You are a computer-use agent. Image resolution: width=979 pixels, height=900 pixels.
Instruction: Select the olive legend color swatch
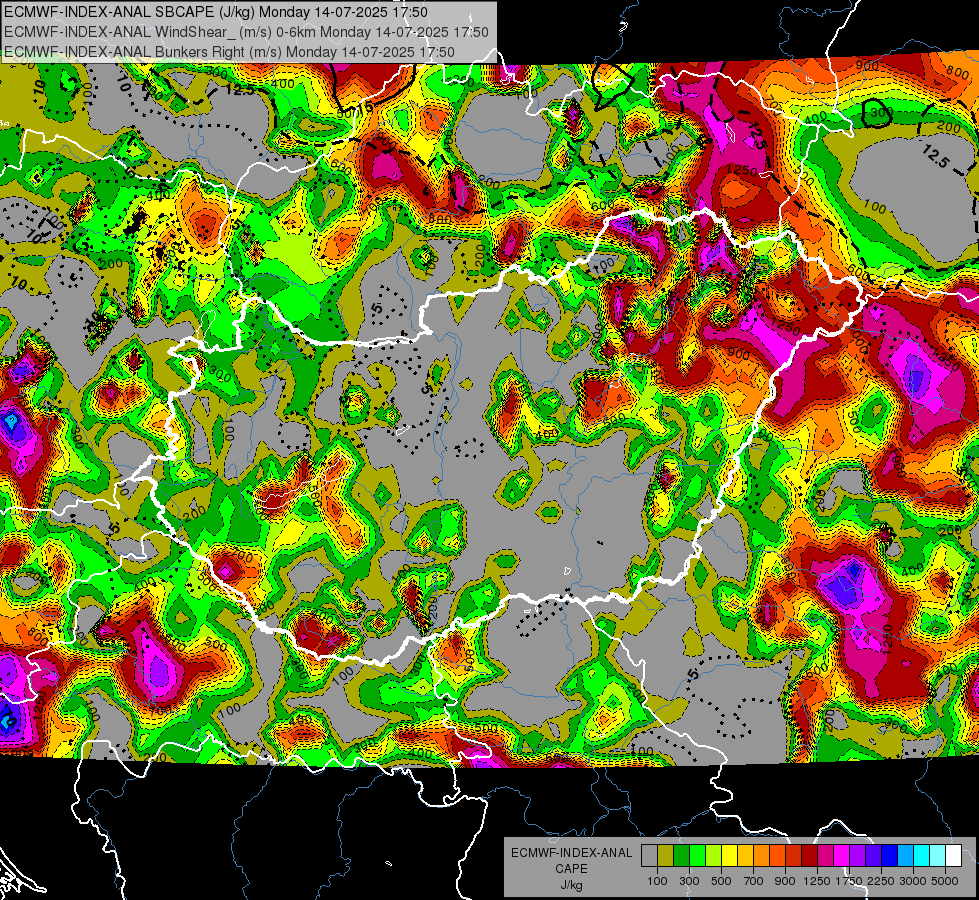(x=666, y=856)
